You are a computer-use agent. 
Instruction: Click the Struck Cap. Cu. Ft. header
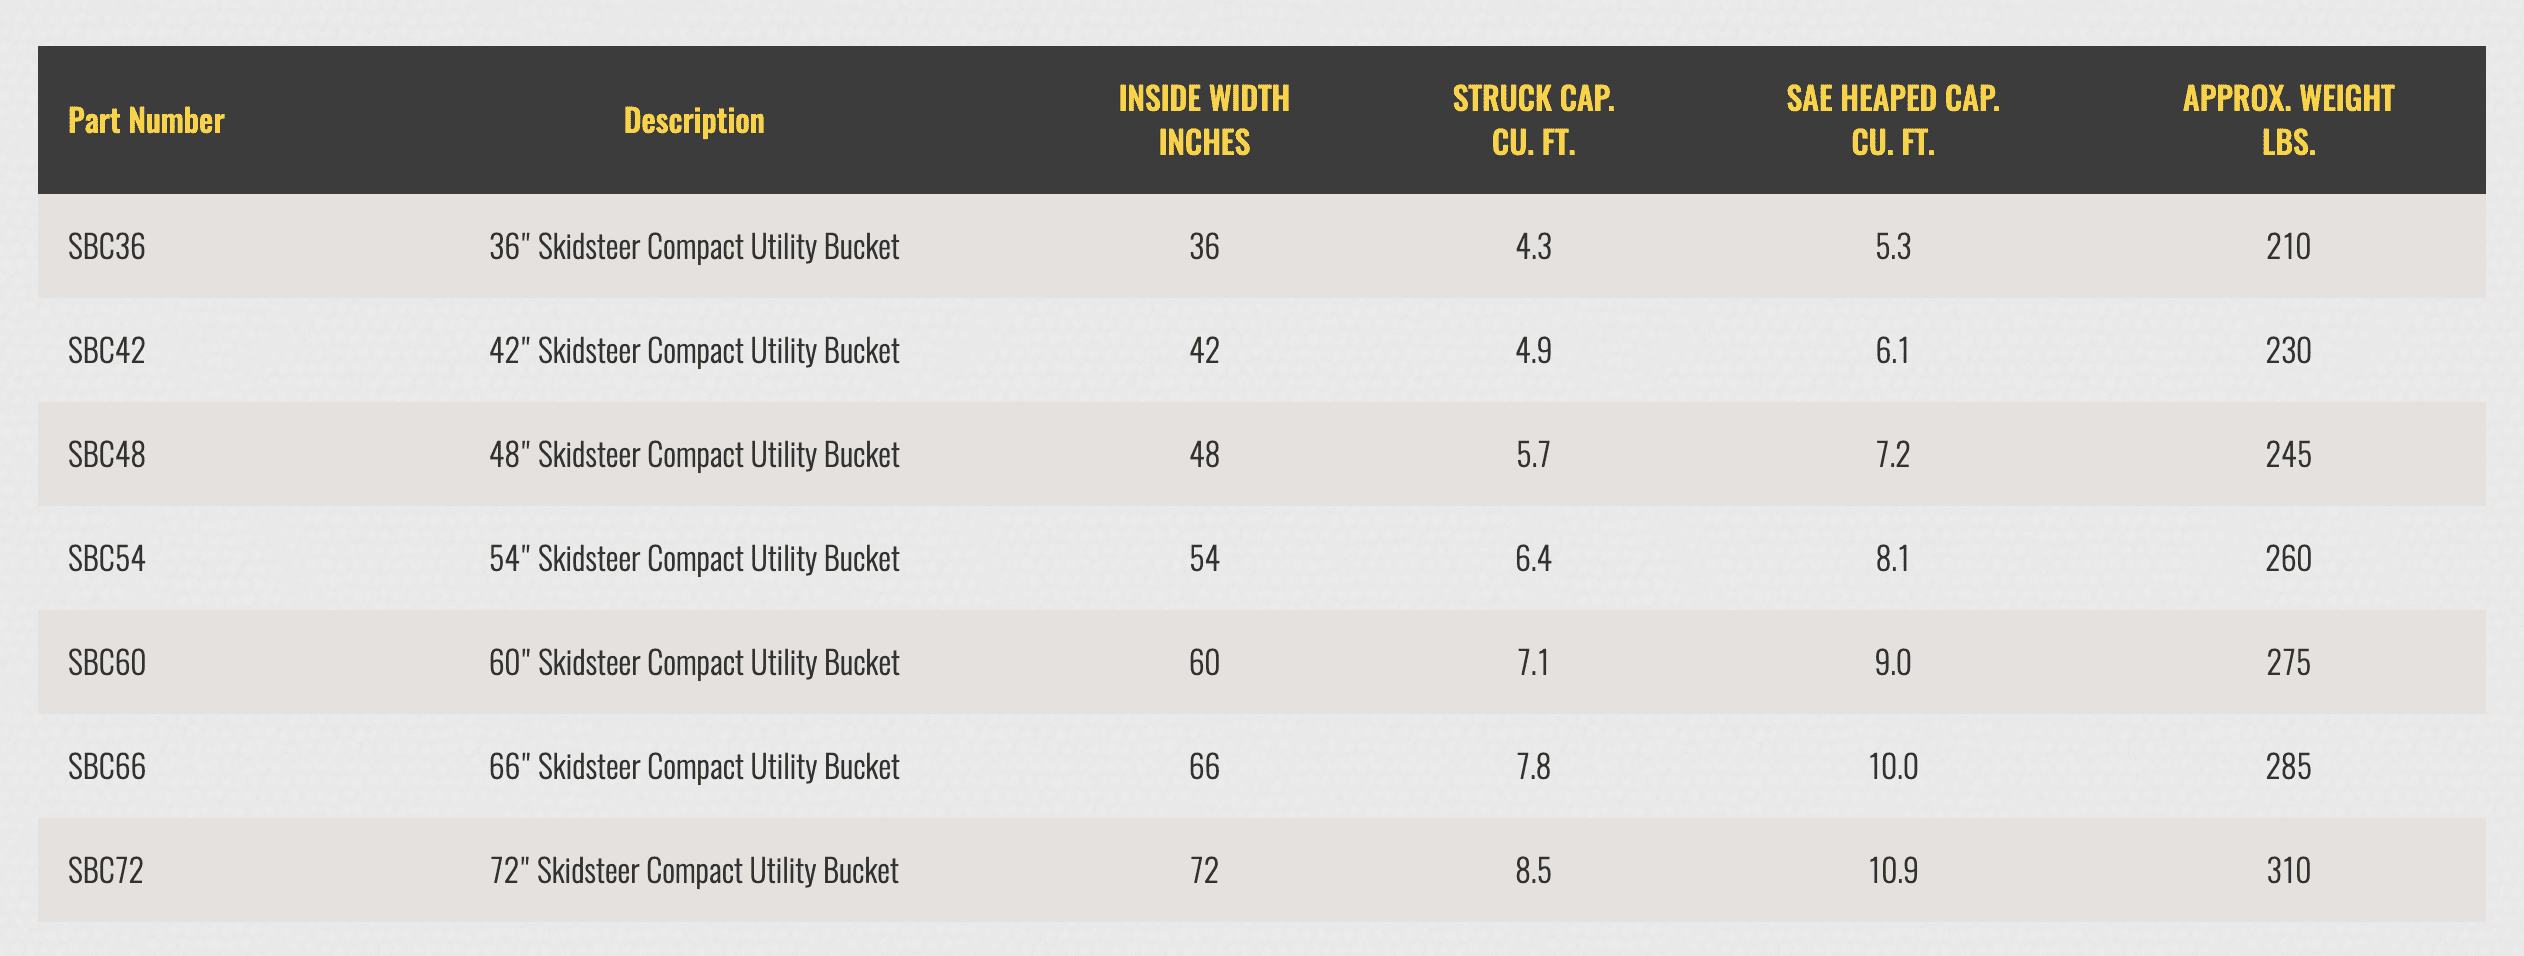[1533, 121]
